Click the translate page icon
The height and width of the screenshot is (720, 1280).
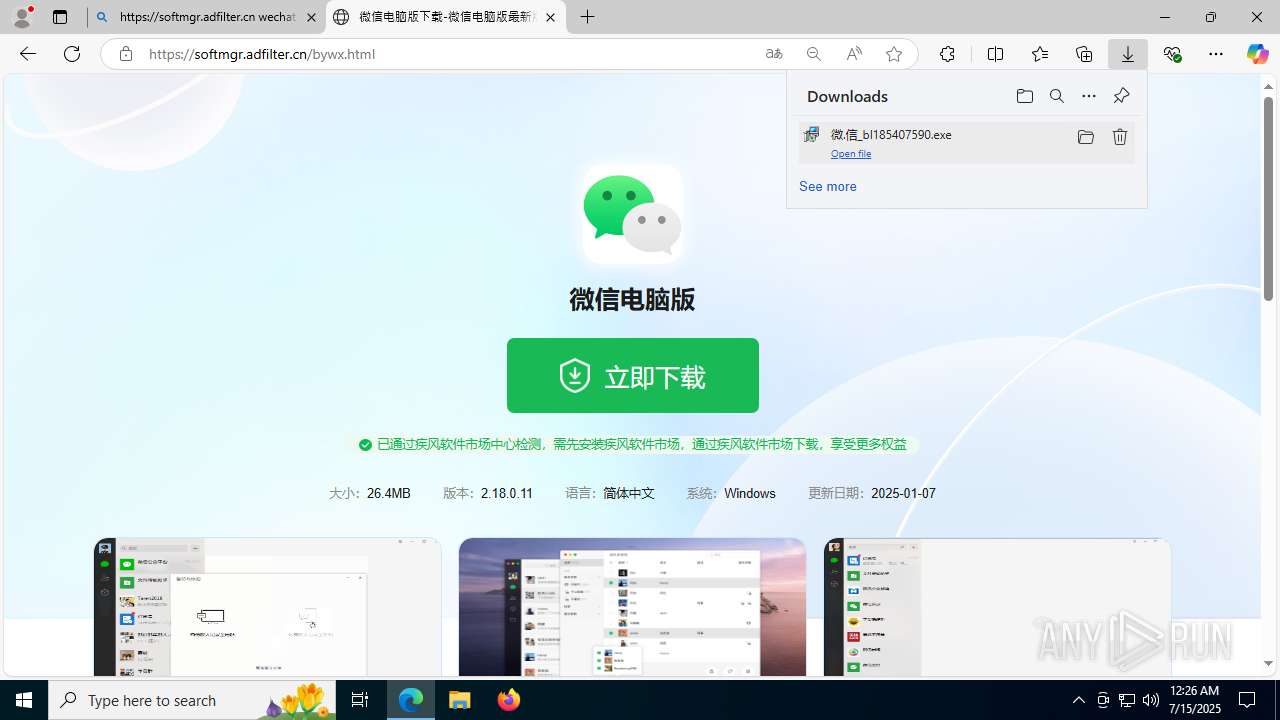(774, 54)
